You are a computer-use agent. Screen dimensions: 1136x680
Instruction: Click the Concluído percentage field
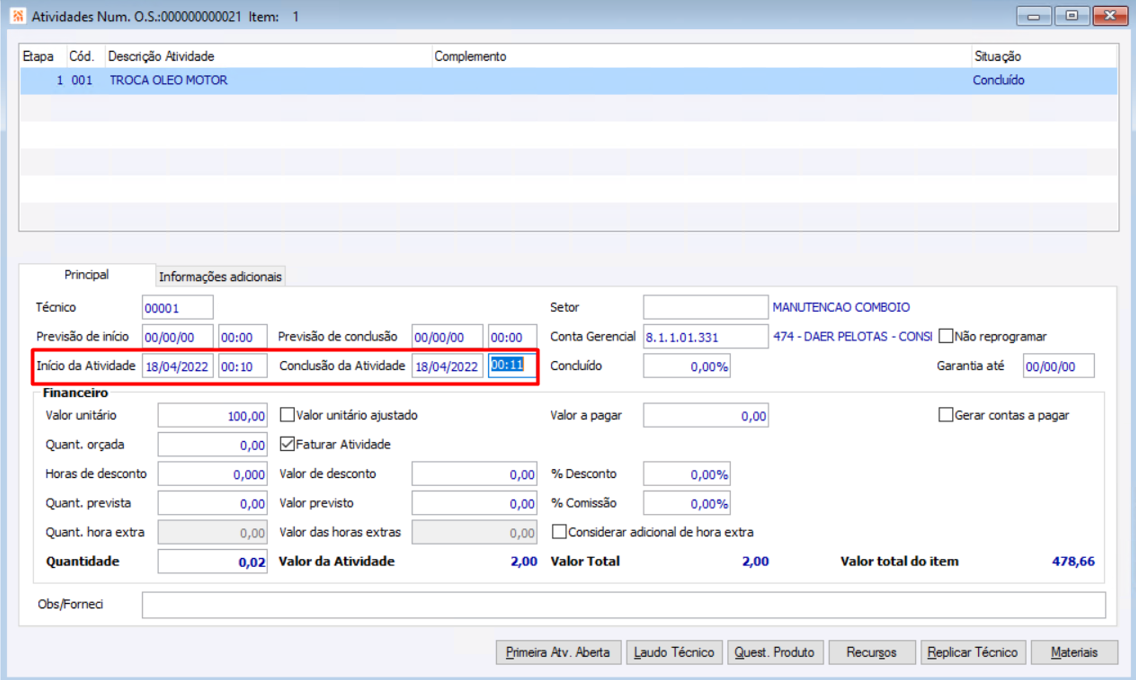(687, 366)
